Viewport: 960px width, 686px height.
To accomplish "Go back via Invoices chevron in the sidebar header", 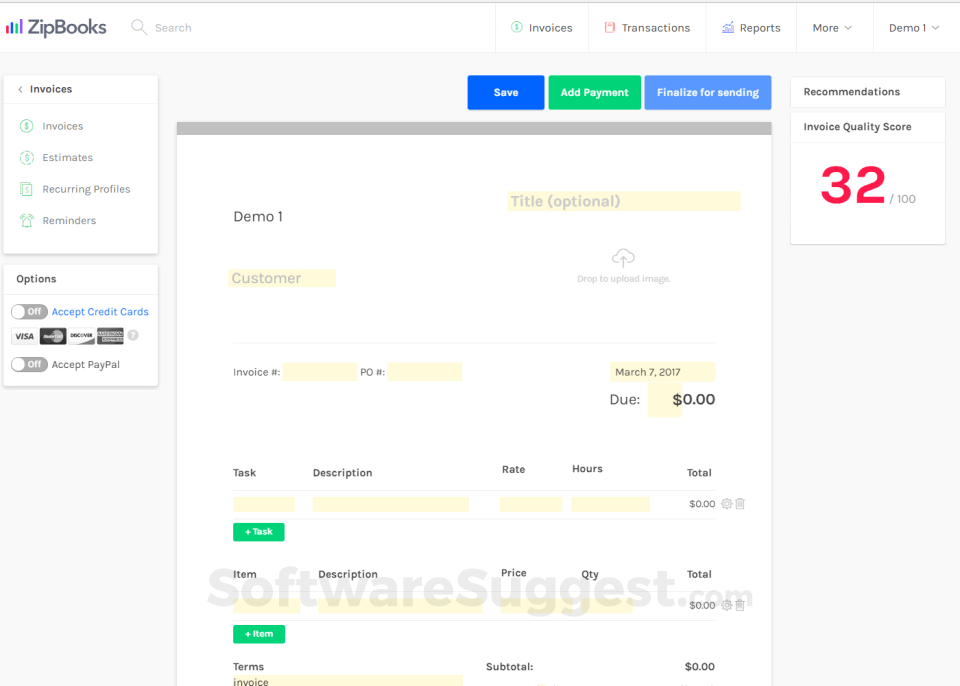I will coord(20,89).
